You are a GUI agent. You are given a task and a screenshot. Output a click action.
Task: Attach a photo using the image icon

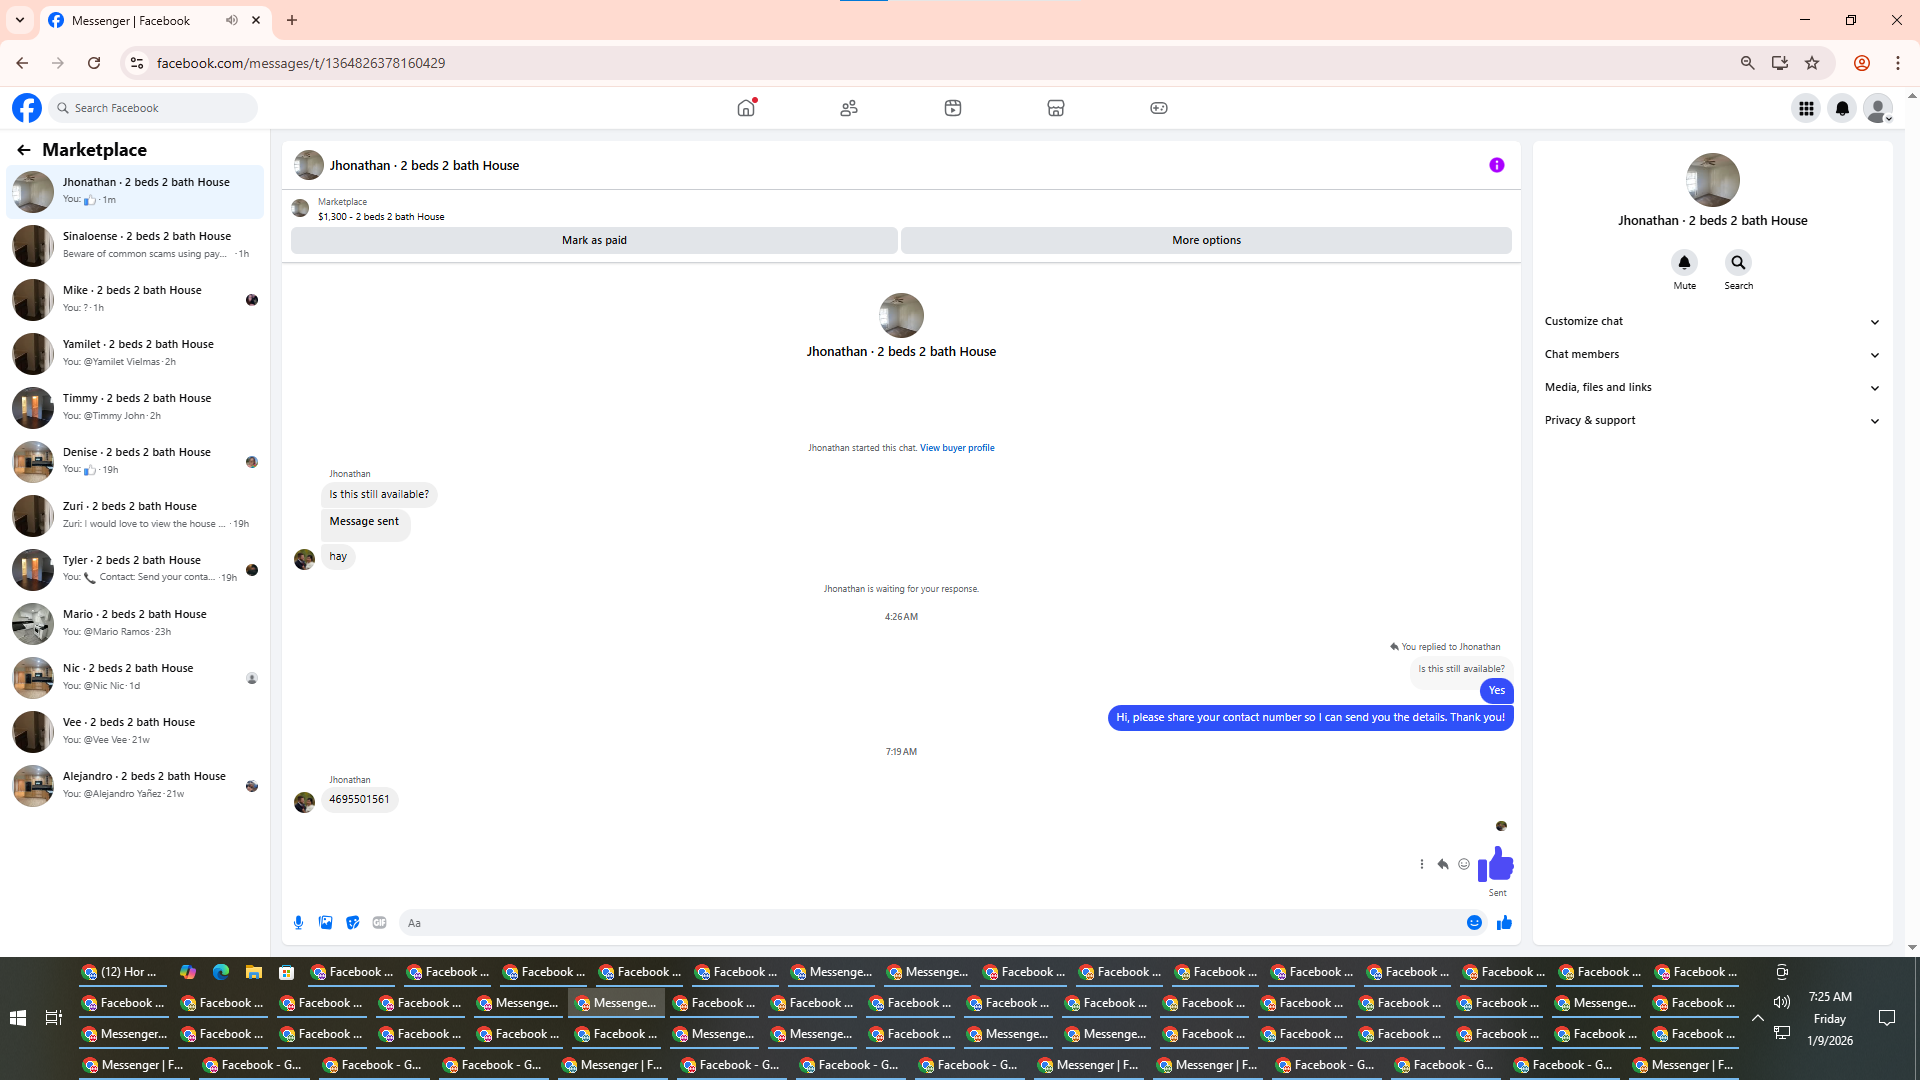click(325, 923)
